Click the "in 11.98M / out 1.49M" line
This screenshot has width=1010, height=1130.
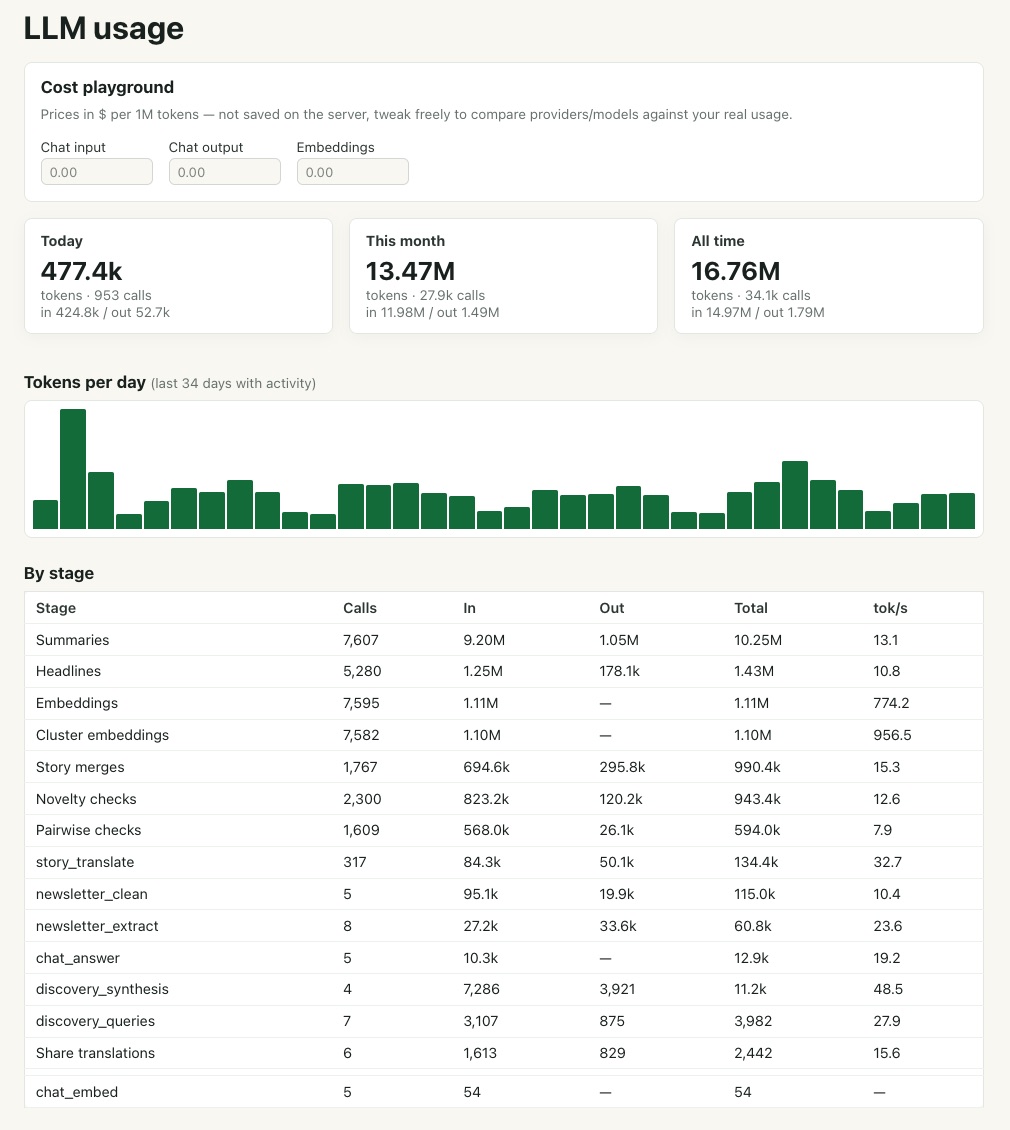[433, 312]
